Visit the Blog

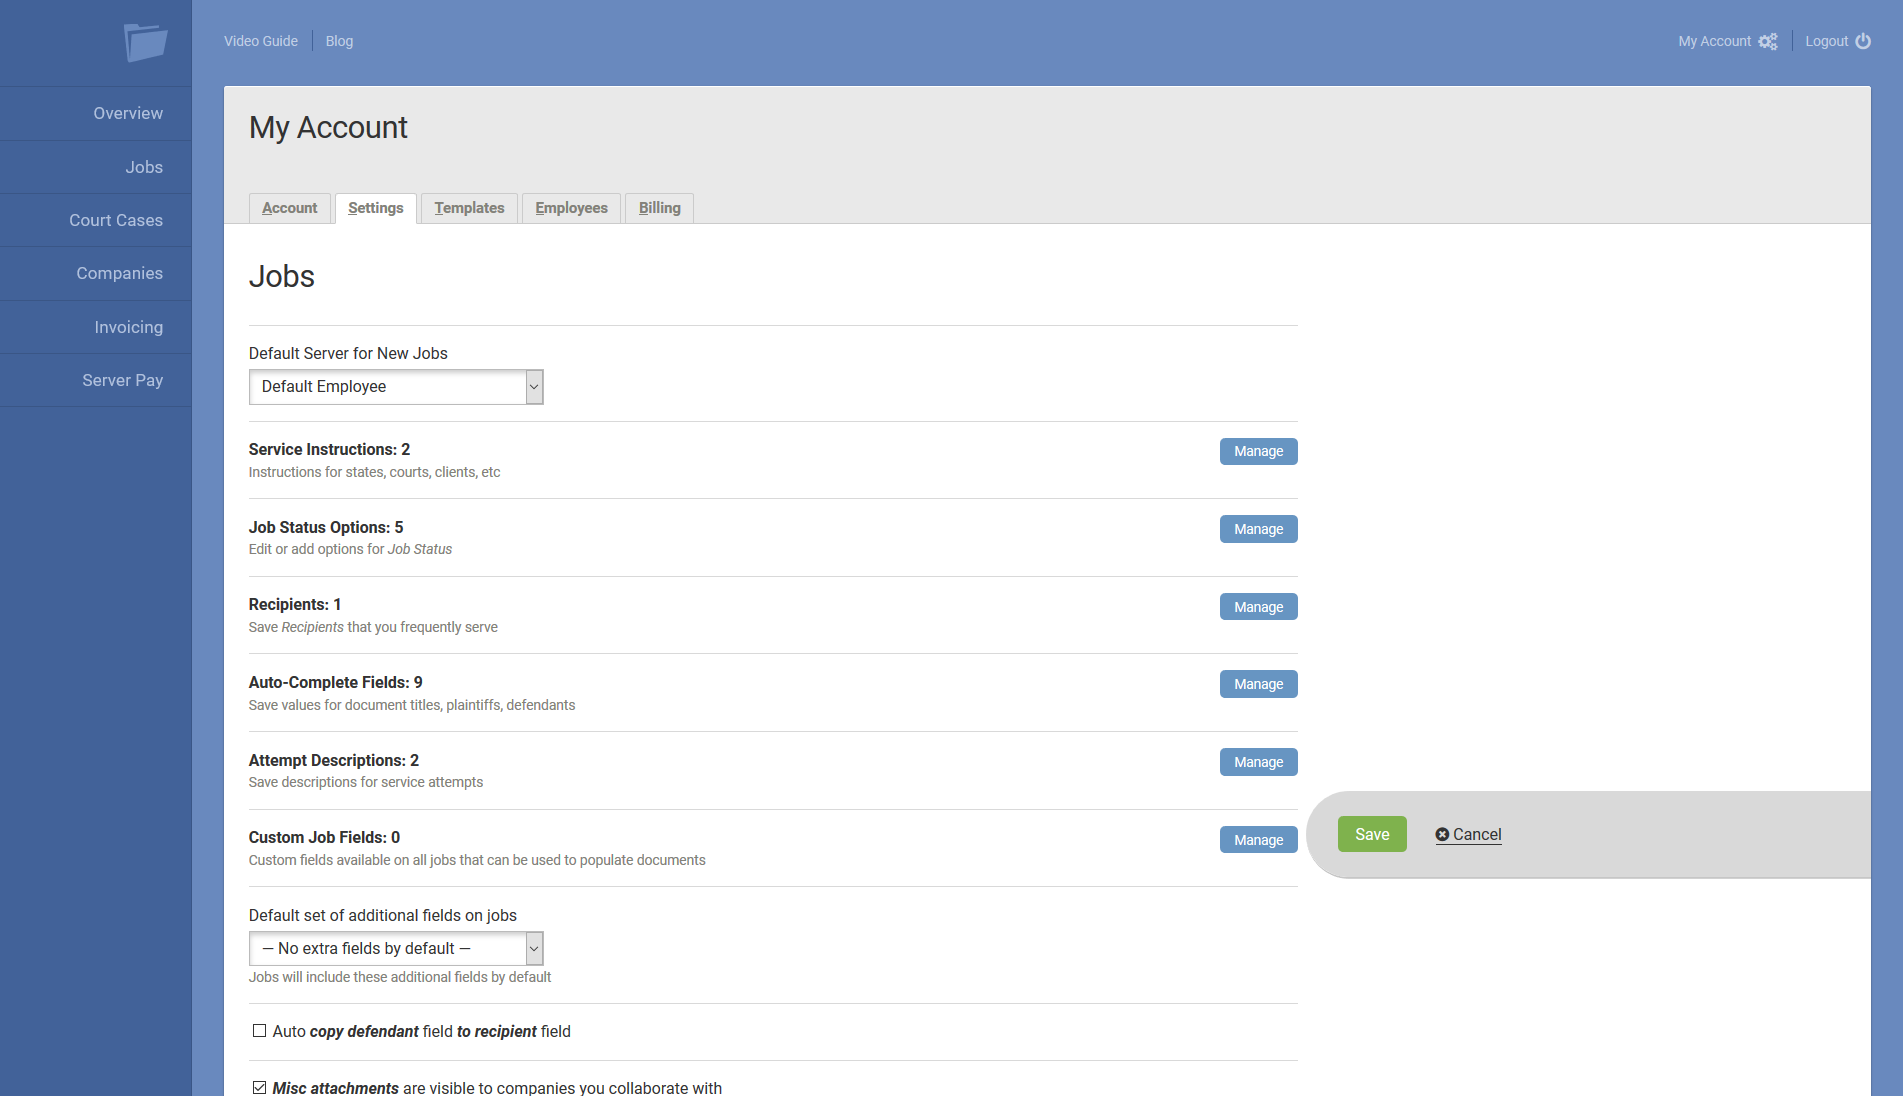pyautogui.click(x=339, y=41)
